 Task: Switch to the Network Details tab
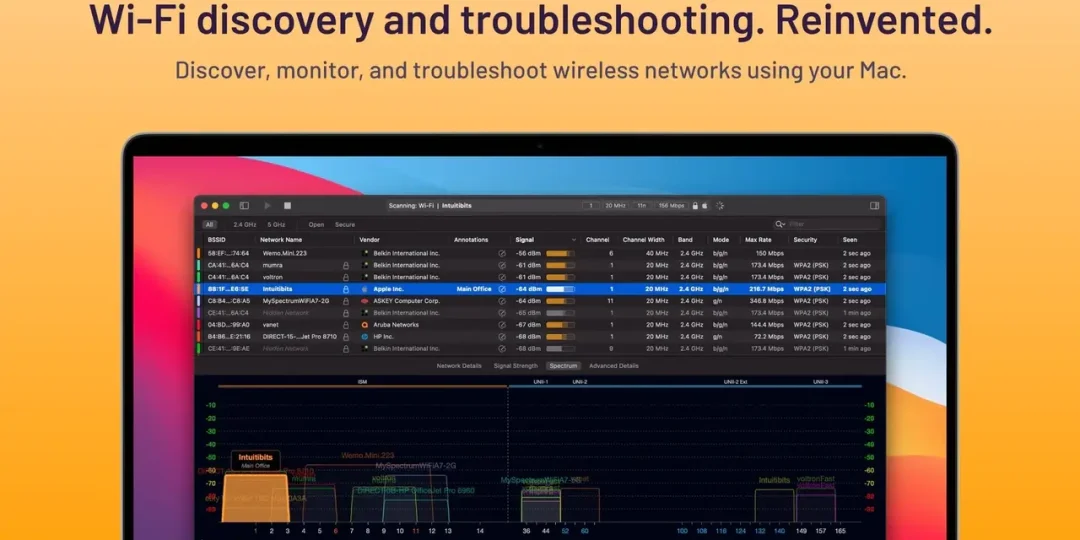click(459, 366)
